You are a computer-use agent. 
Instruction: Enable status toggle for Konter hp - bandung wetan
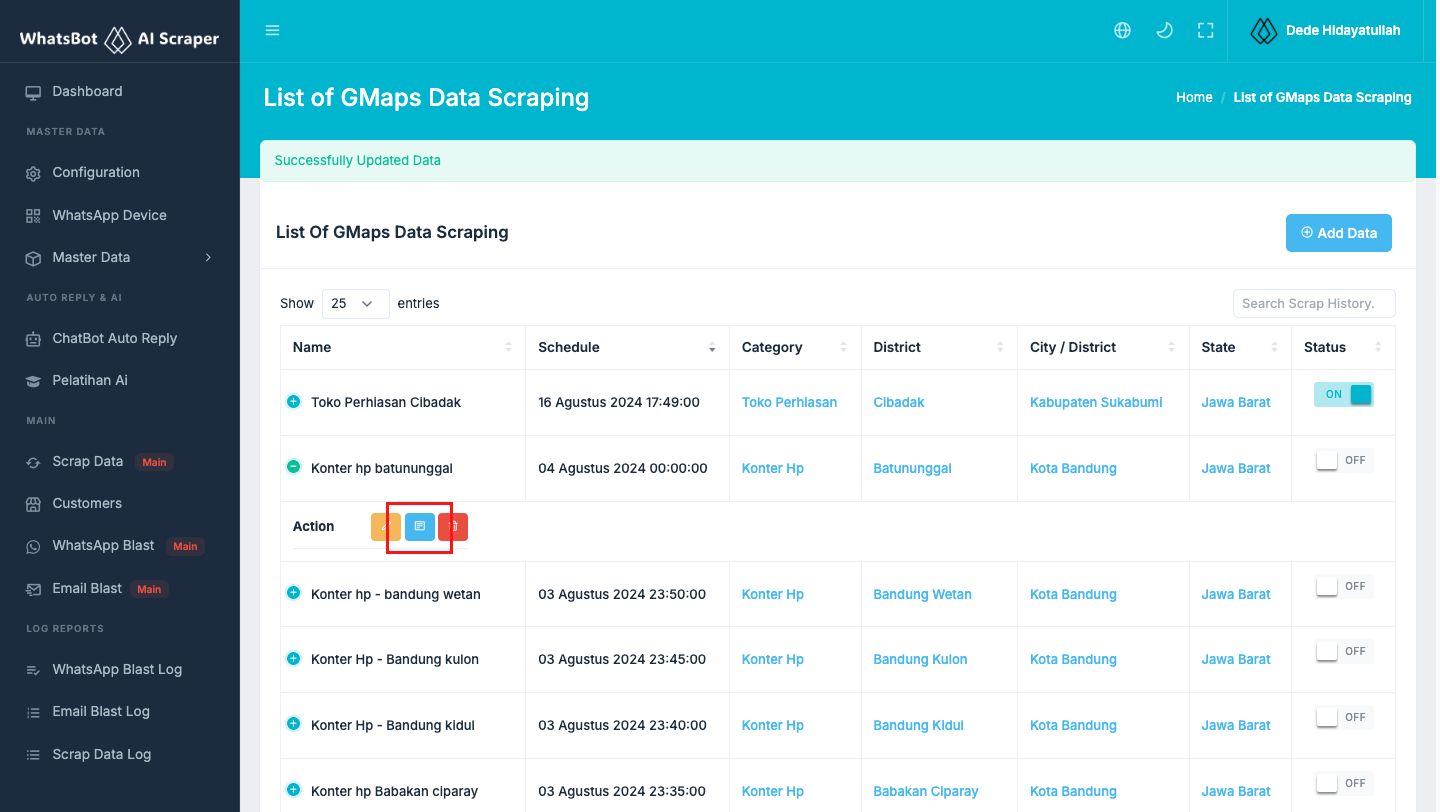coord(1343,586)
